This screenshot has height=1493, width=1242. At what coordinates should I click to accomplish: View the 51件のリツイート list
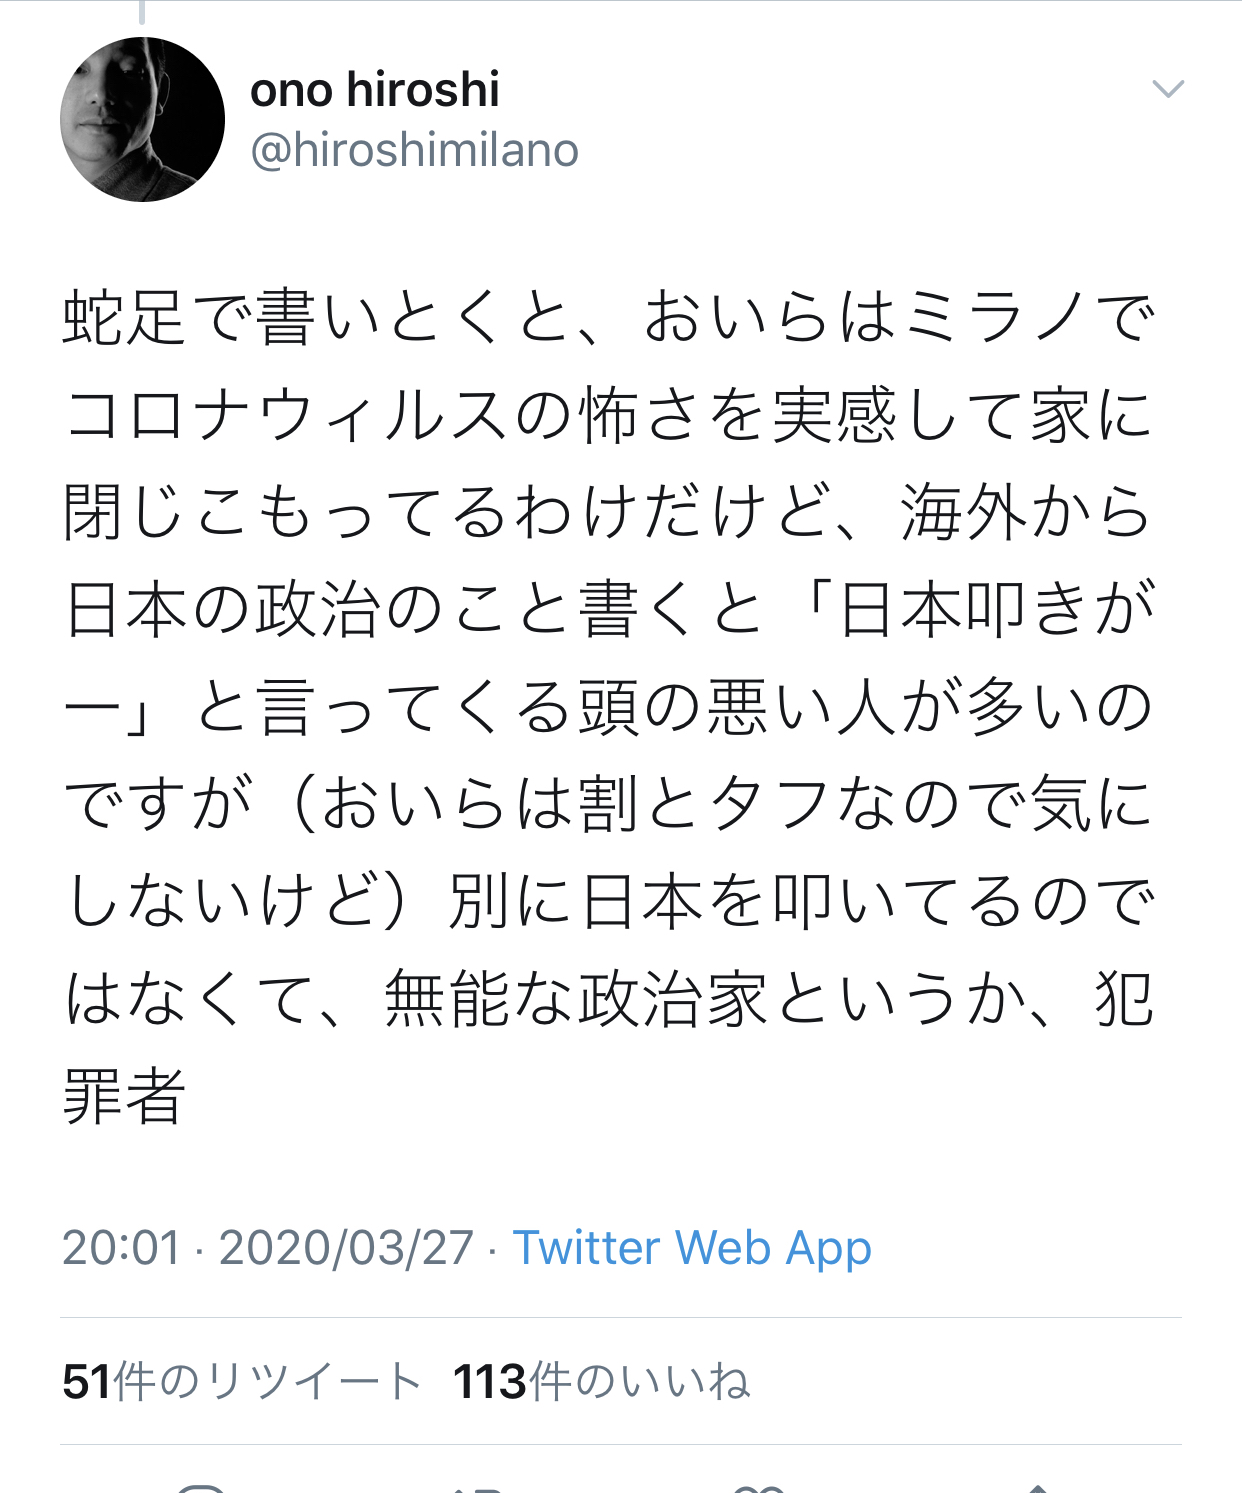[x=241, y=1382]
